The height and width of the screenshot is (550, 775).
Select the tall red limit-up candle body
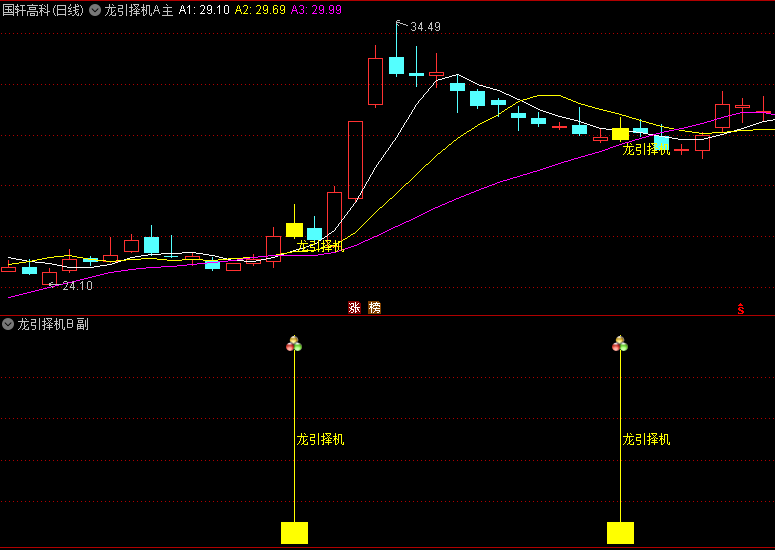click(x=355, y=160)
